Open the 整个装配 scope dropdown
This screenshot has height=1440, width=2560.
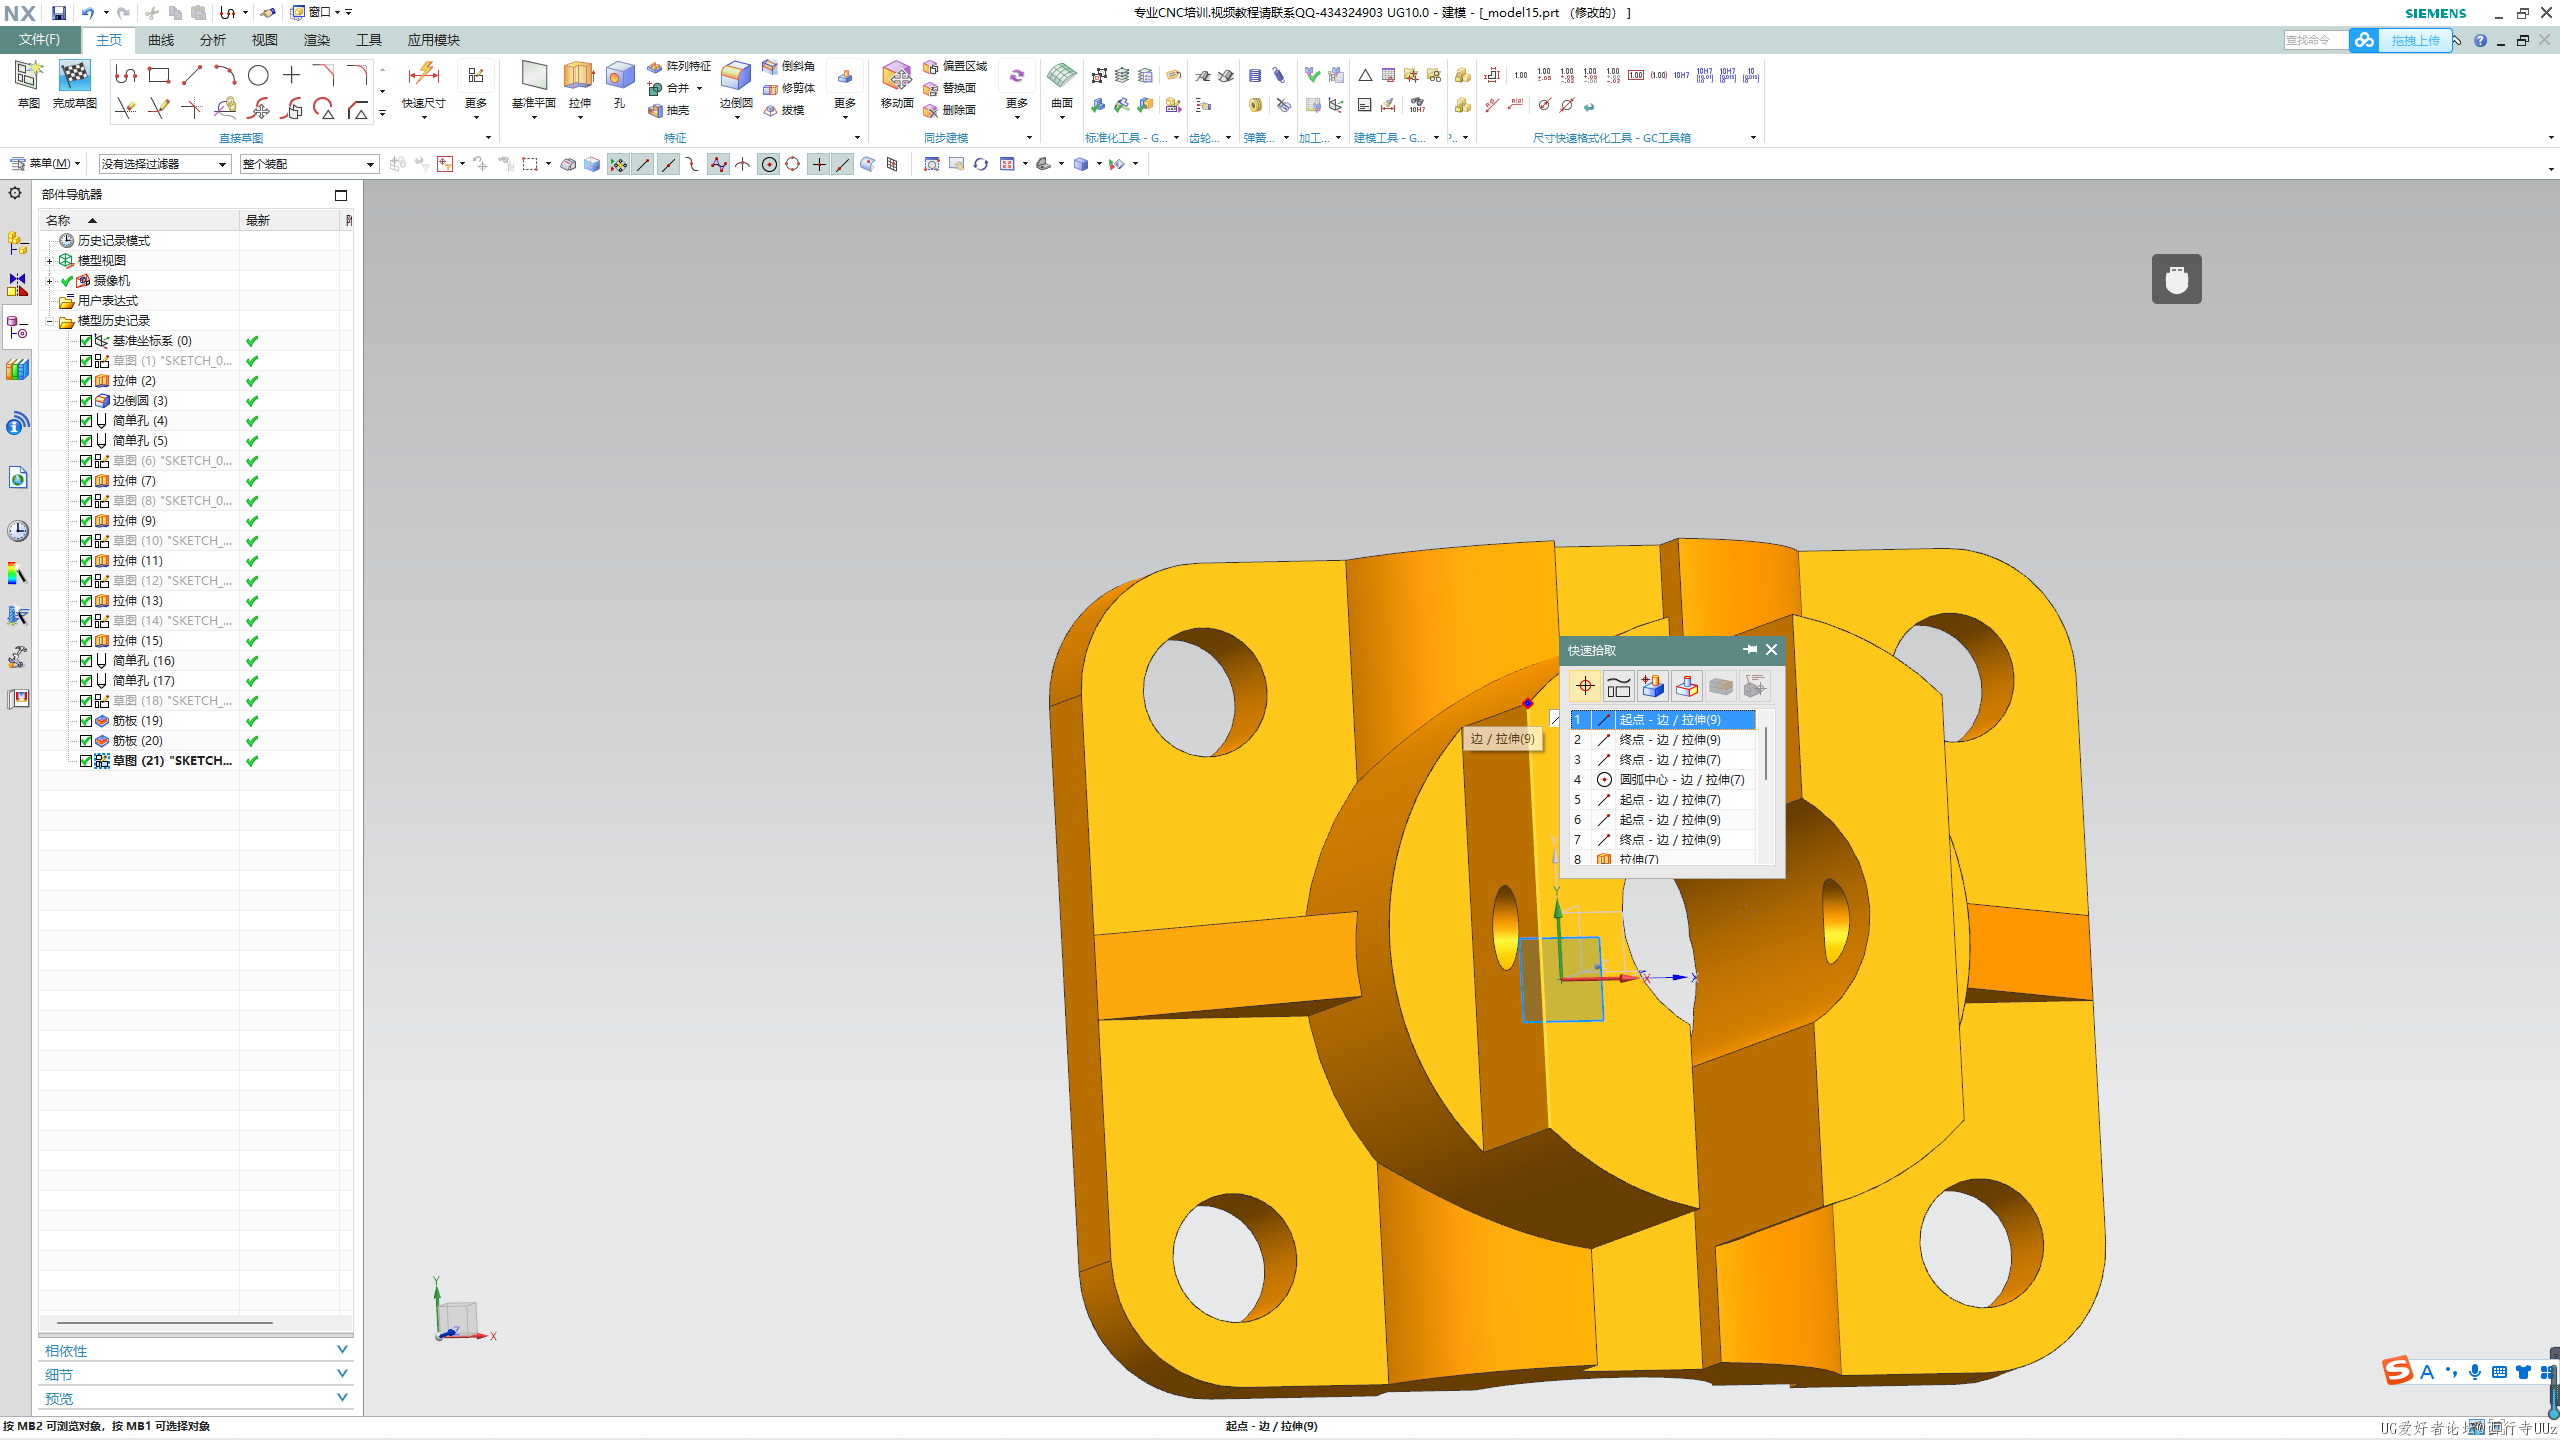pyautogui.click(x=309, y=164)
